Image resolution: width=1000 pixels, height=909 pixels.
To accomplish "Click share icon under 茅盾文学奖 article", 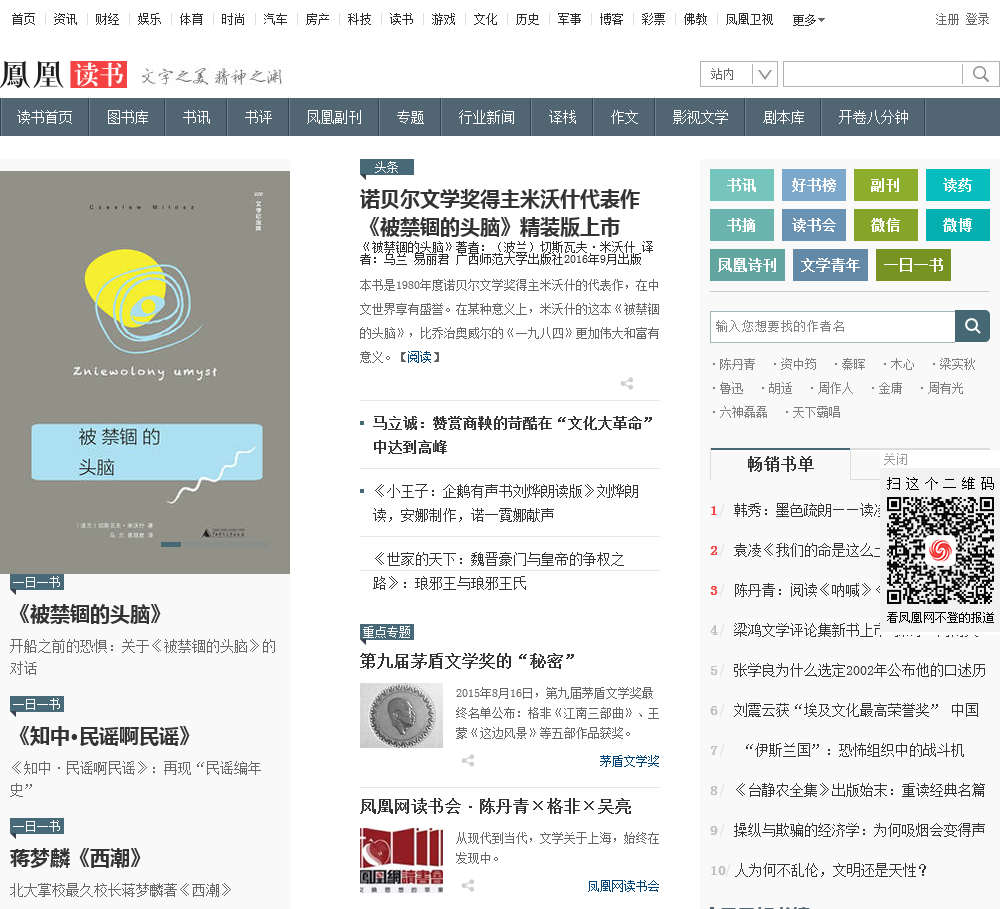I will [467, 760].
